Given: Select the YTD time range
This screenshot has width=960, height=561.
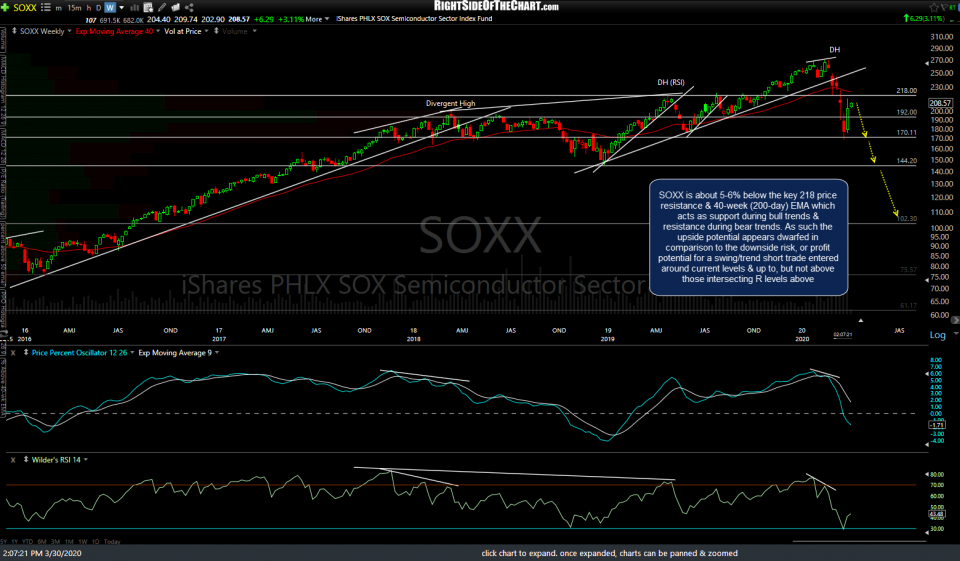Looking at the screenshot, I should (x=28, y=541).
